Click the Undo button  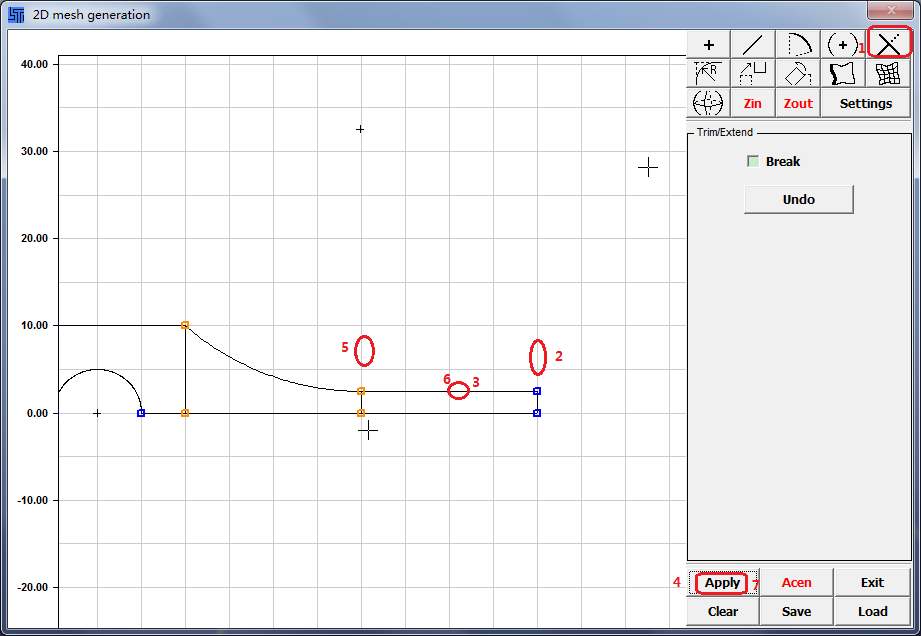[x=799, y=200]
